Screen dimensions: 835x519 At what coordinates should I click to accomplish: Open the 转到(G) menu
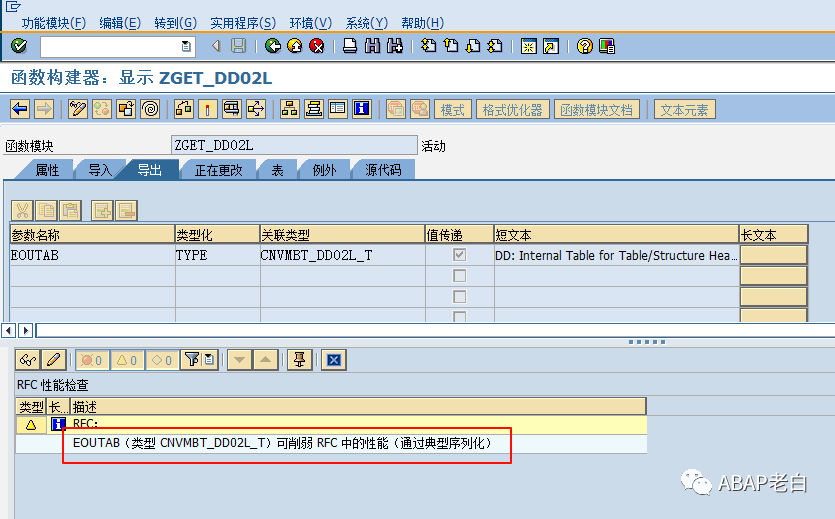176,23
